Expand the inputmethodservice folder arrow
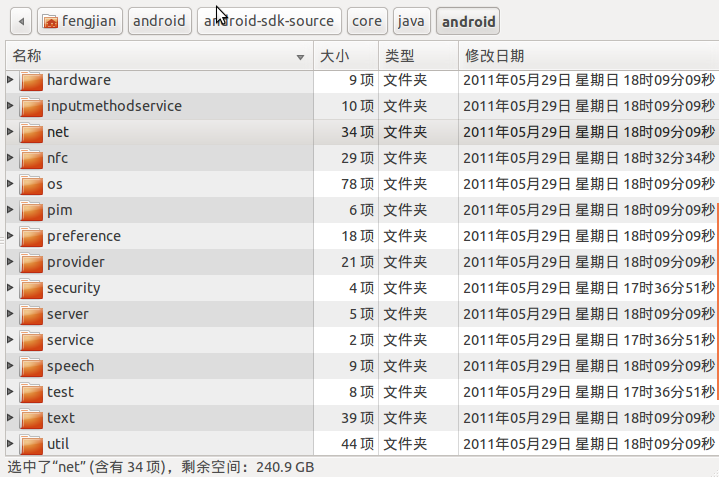Screen dimensions: 719x477 tap(10, 105)
